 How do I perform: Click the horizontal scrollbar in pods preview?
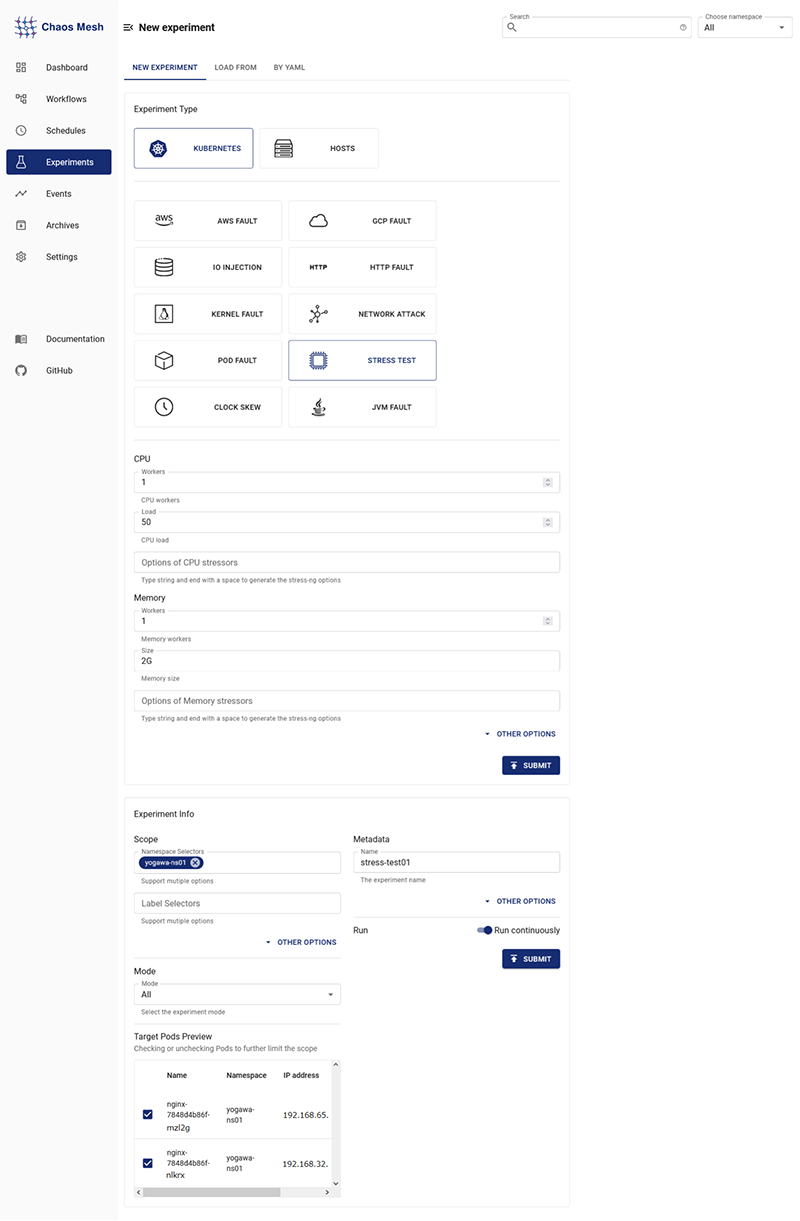point(211,1192)
